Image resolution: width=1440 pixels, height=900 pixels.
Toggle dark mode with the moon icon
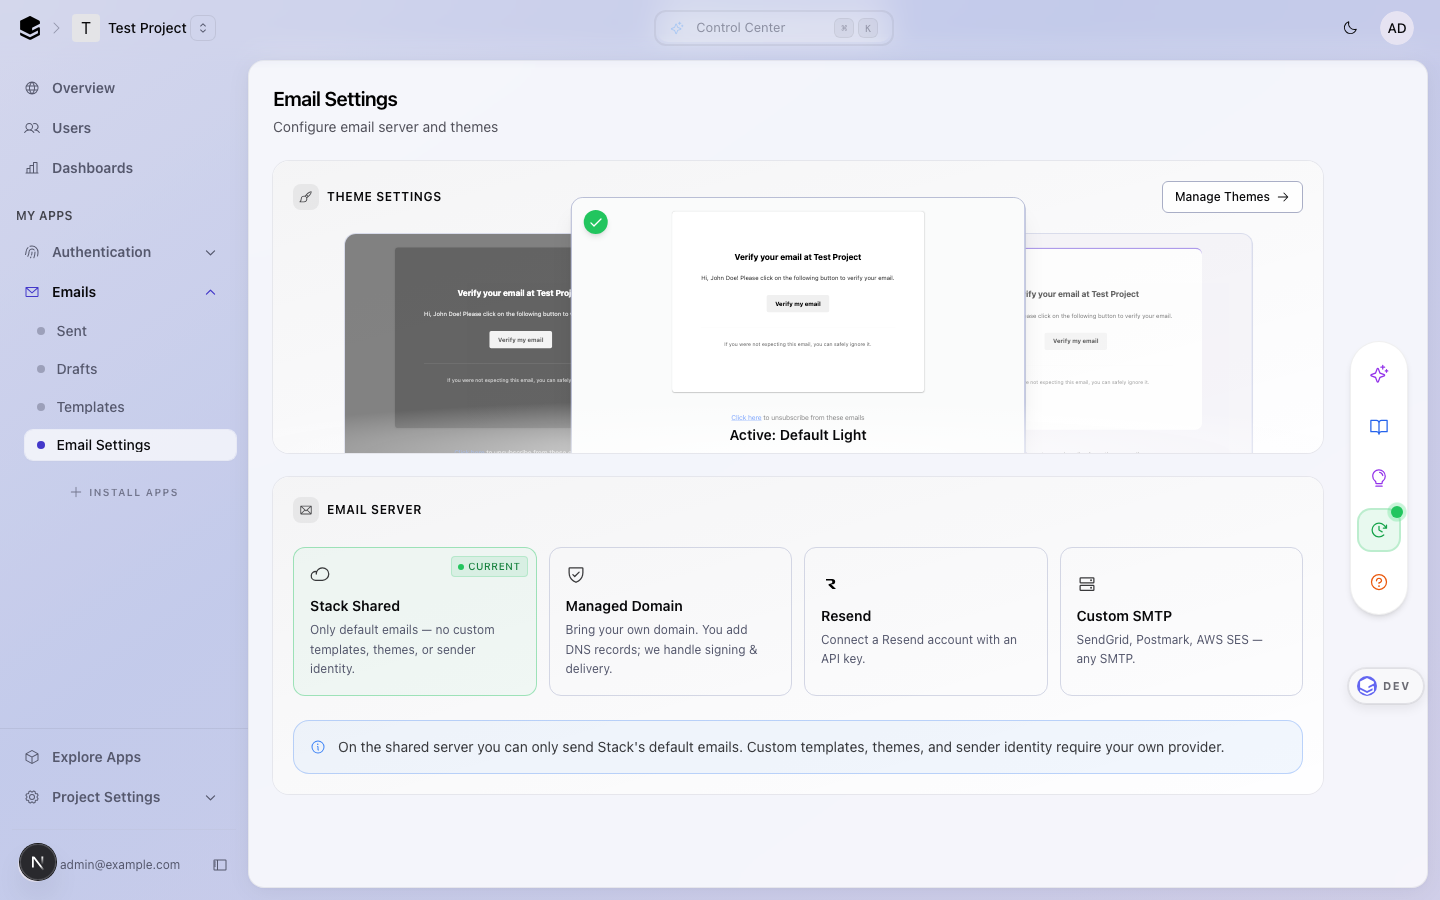point(1350,28)
